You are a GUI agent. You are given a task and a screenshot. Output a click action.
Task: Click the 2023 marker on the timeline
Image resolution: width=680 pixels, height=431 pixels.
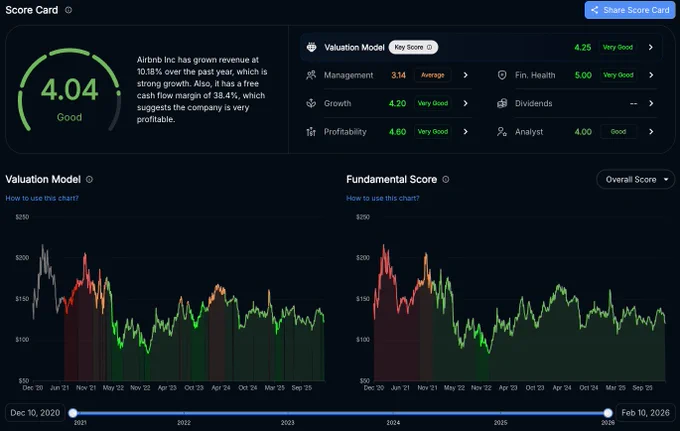[288, 422]
